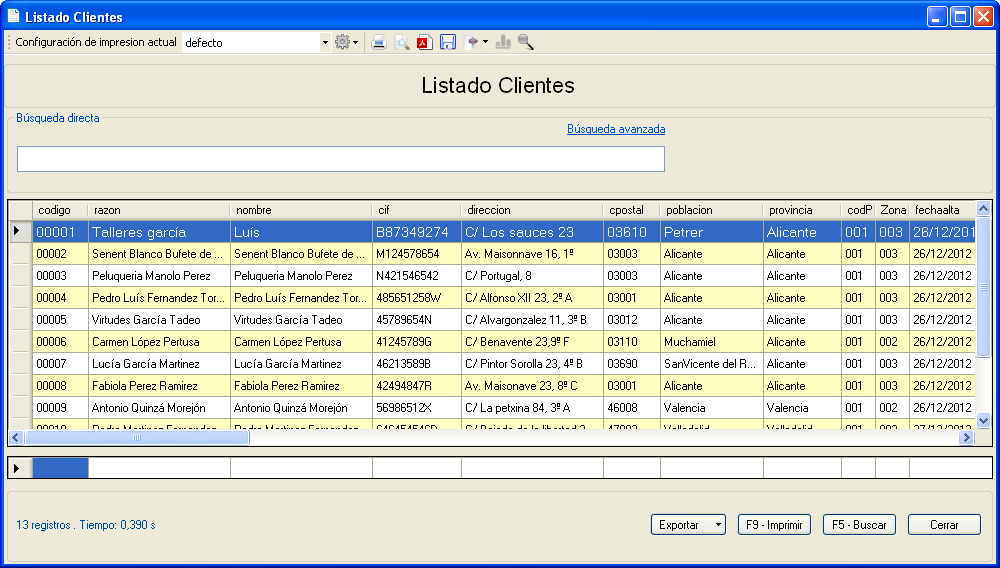
Task: Click the bar chart icon in the toolbar
Action: (x=503, y=42)
